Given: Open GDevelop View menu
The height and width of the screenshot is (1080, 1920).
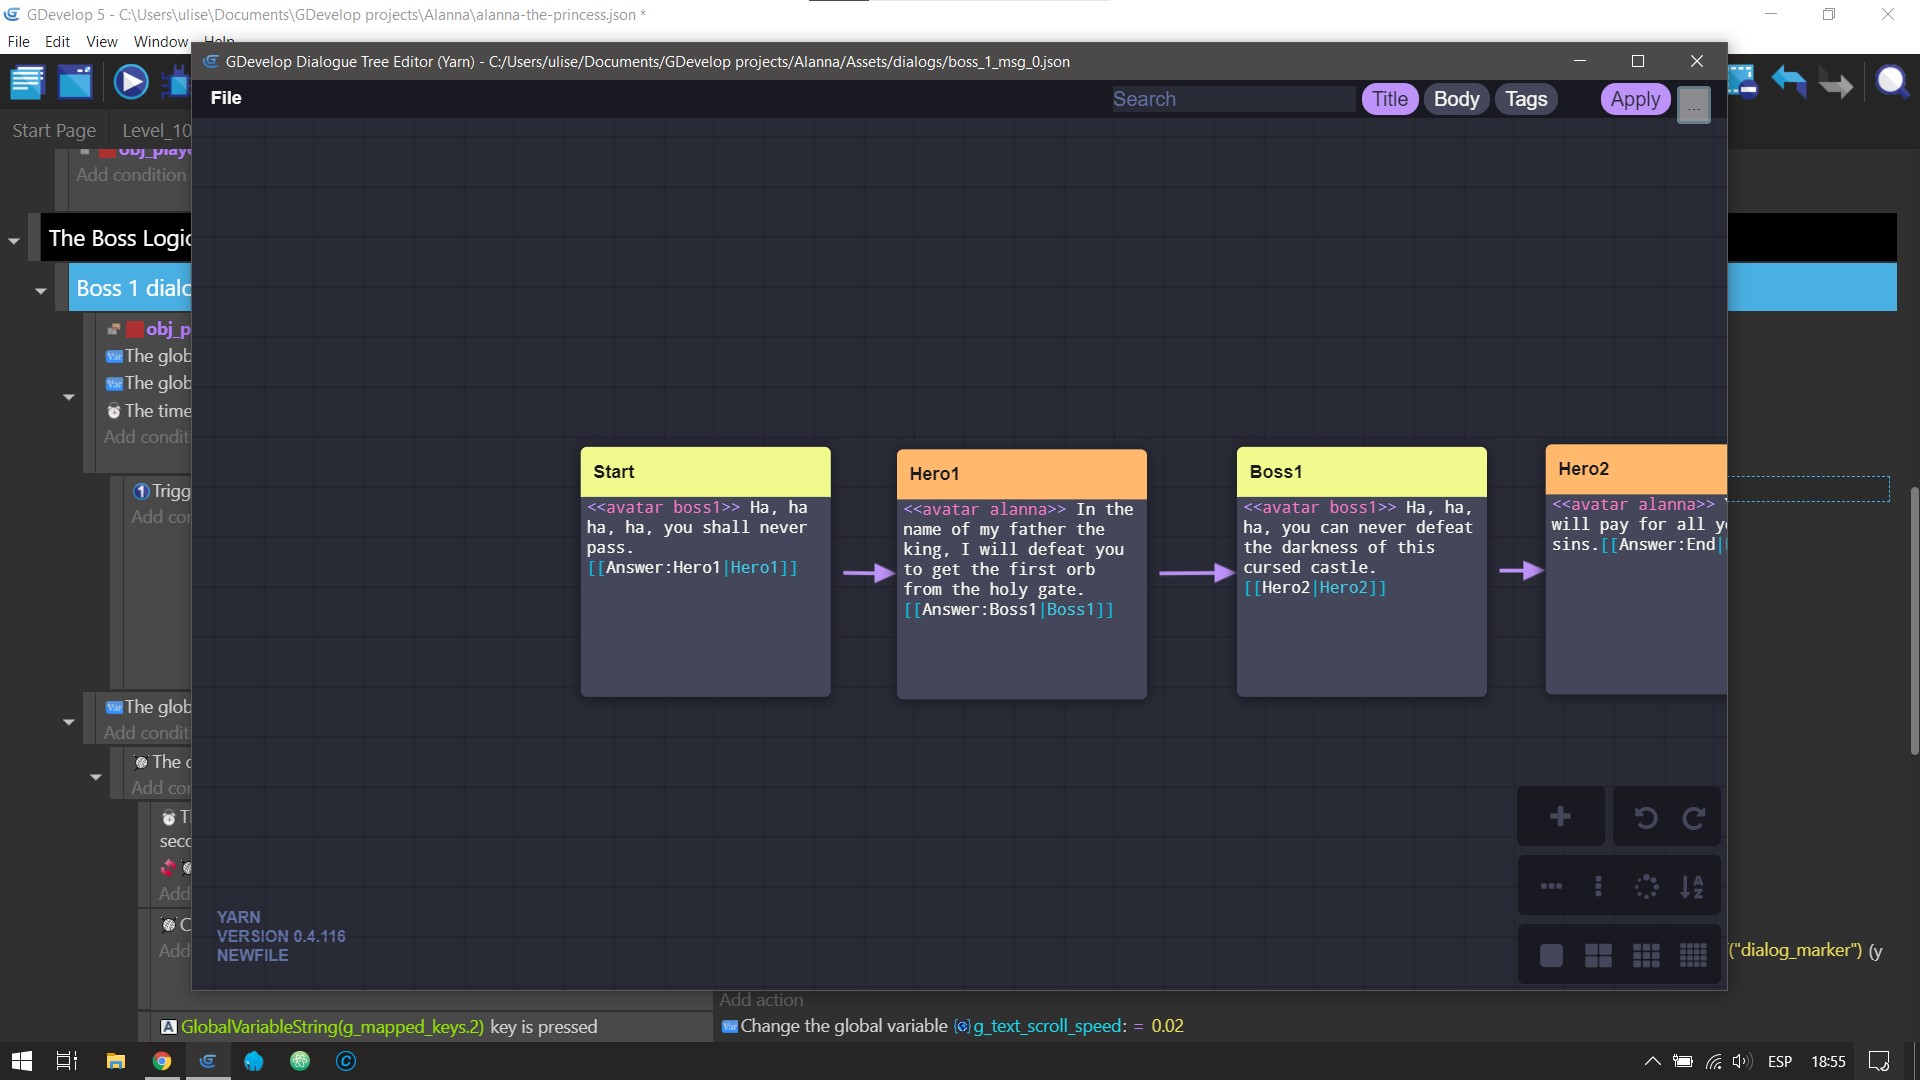Looking at the screenshot, I should [x=102, y=42].
